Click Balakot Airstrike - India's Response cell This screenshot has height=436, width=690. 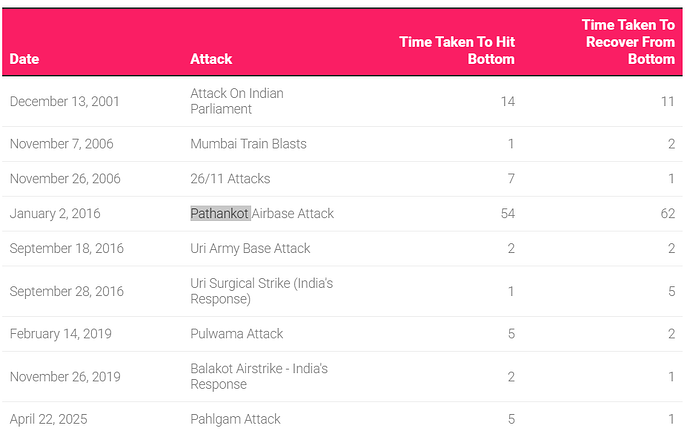(x=259, y=377)
